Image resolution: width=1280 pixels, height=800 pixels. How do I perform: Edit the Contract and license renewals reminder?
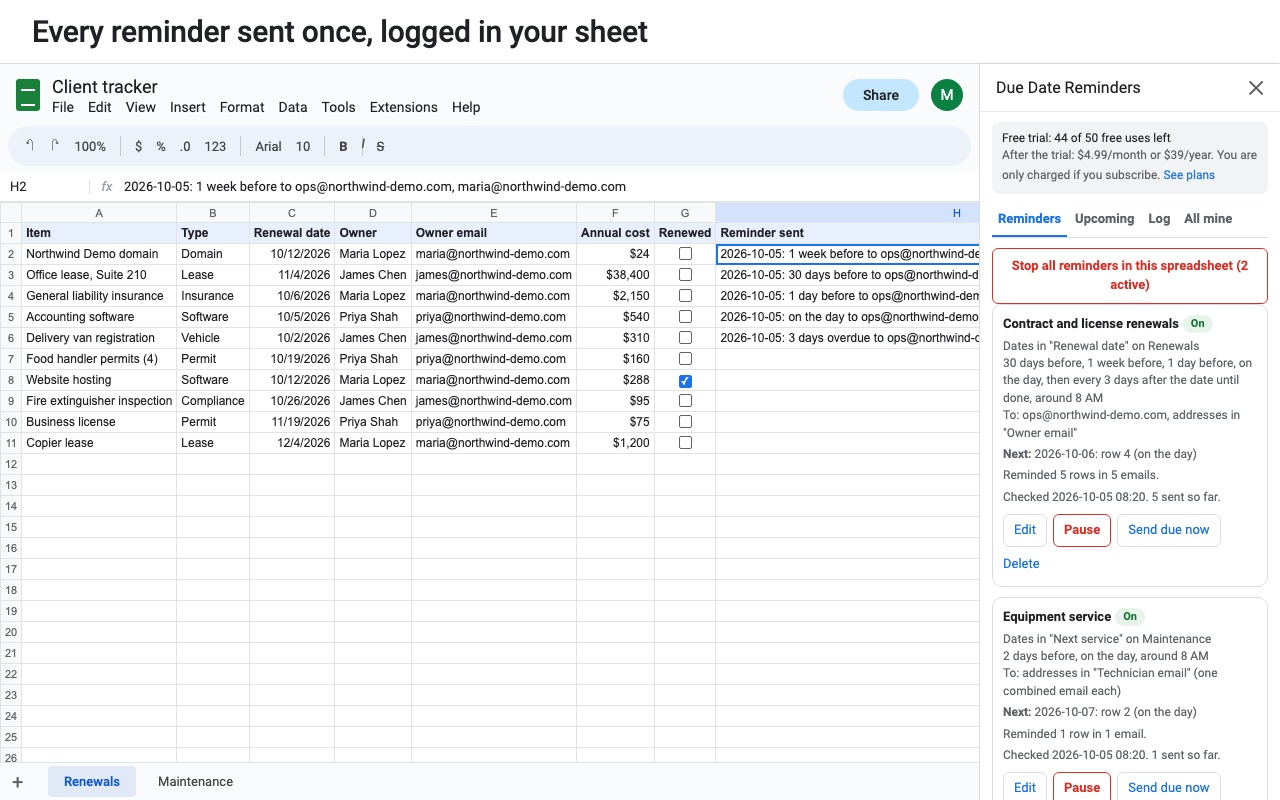click(x=1025, y=530)
